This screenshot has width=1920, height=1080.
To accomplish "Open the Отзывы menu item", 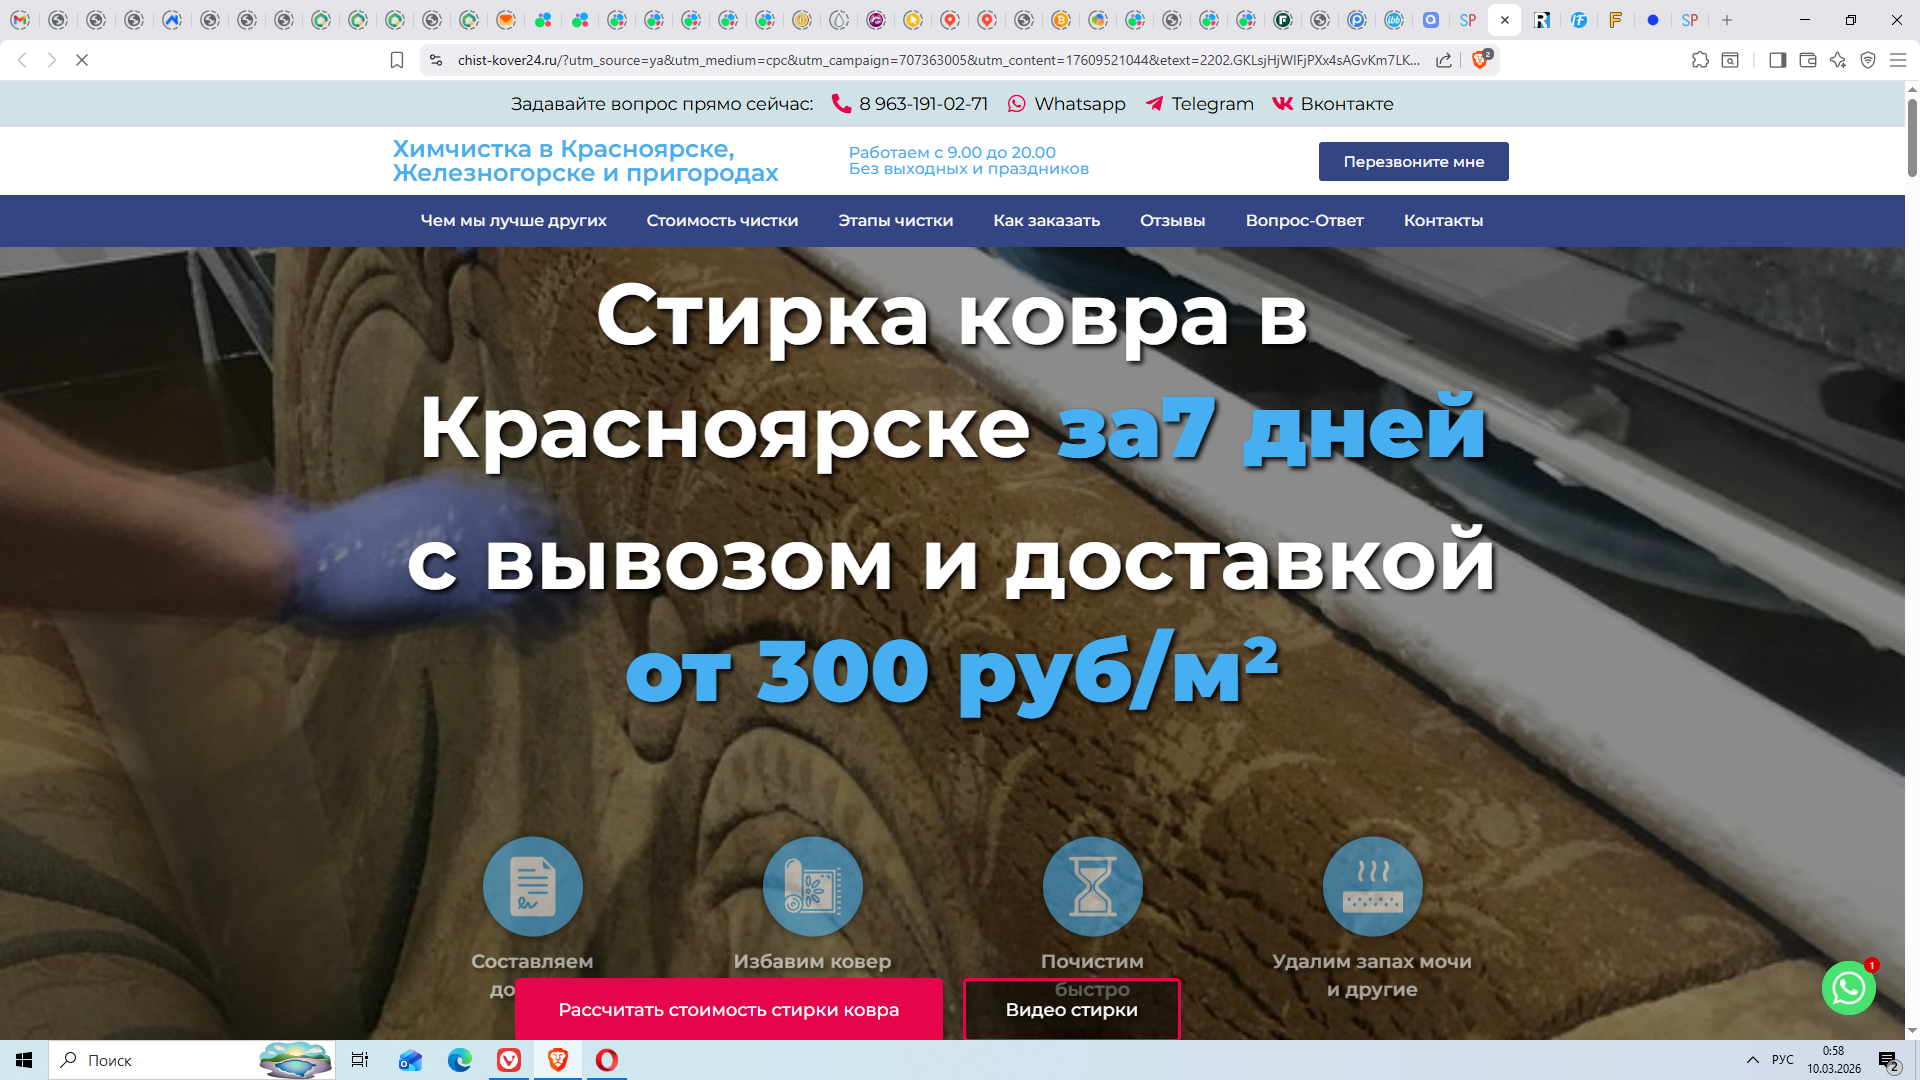I will [1172, 221].
